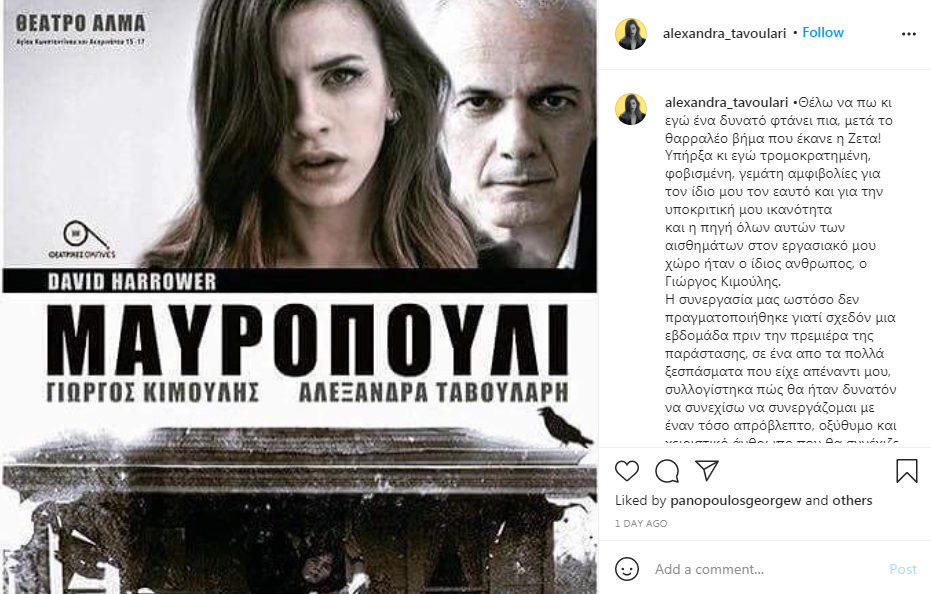The width and height of the screenshot is (931, 594).
Task: Open the three-dot more options menu
Action: pyautogui.click(x=908, y=34)
